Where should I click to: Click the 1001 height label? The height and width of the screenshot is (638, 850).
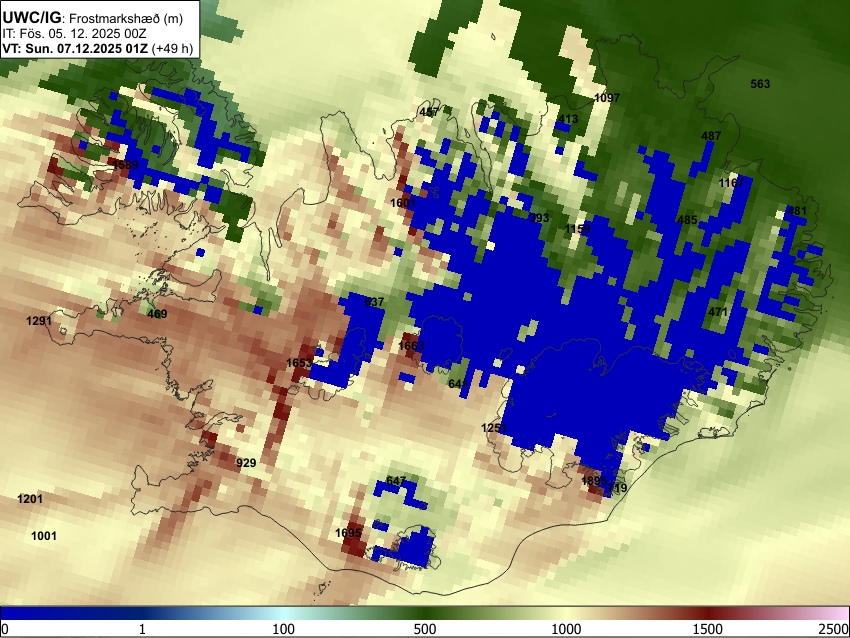pyautogui.click(x=44, y=536)
